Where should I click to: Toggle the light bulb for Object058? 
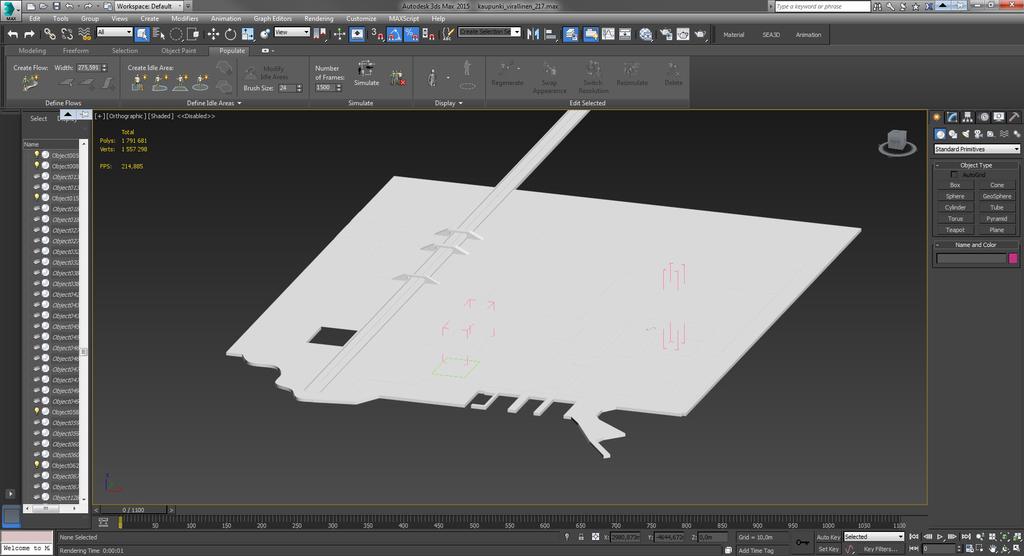point(37,412)
